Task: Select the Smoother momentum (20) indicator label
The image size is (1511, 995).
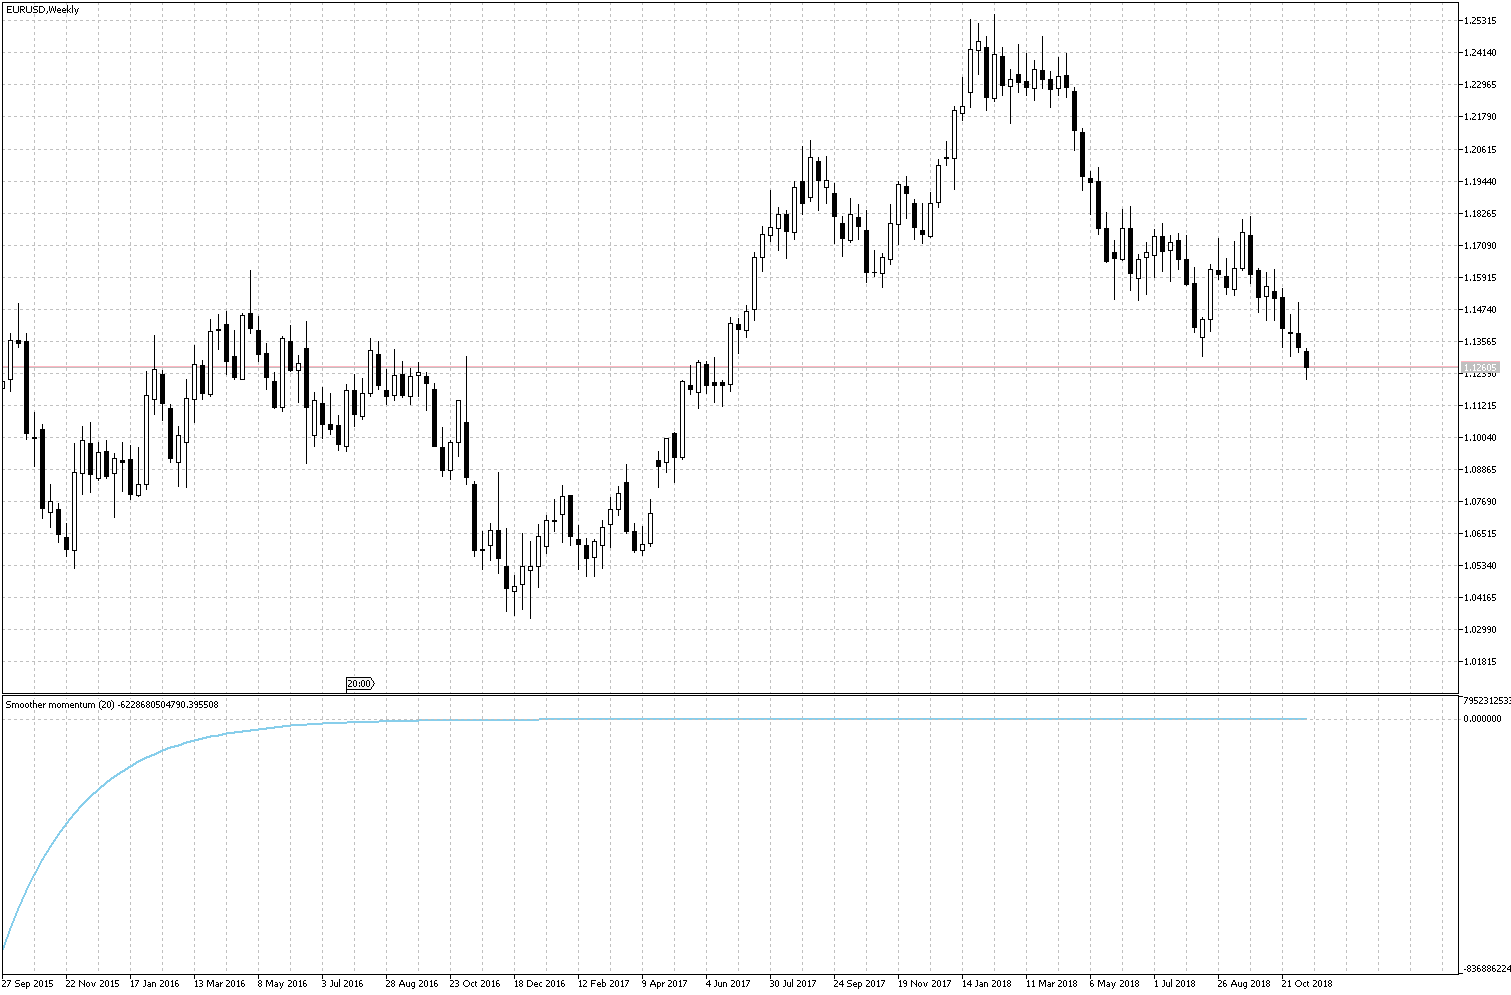Action: pyautogui.click(x=60, y=703)
